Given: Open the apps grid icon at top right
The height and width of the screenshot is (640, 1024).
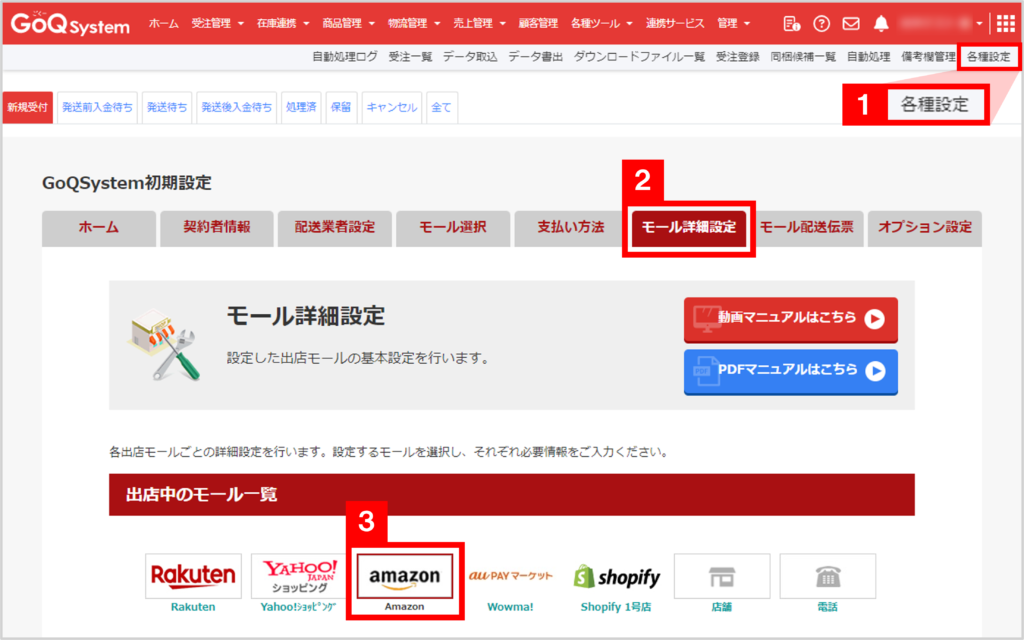Looking at the screenshot, I should click(1004, 22).
